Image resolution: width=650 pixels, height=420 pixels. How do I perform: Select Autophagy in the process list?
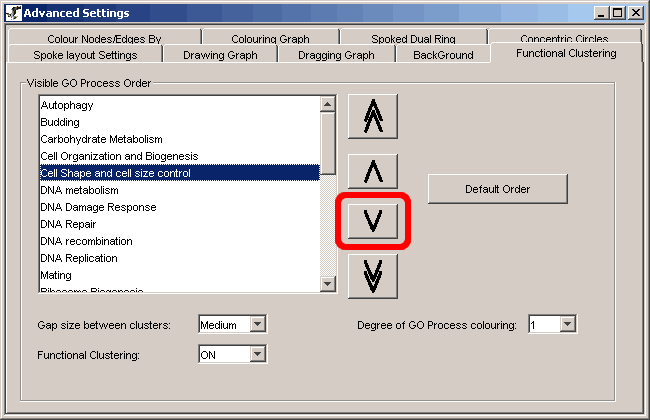61,105
